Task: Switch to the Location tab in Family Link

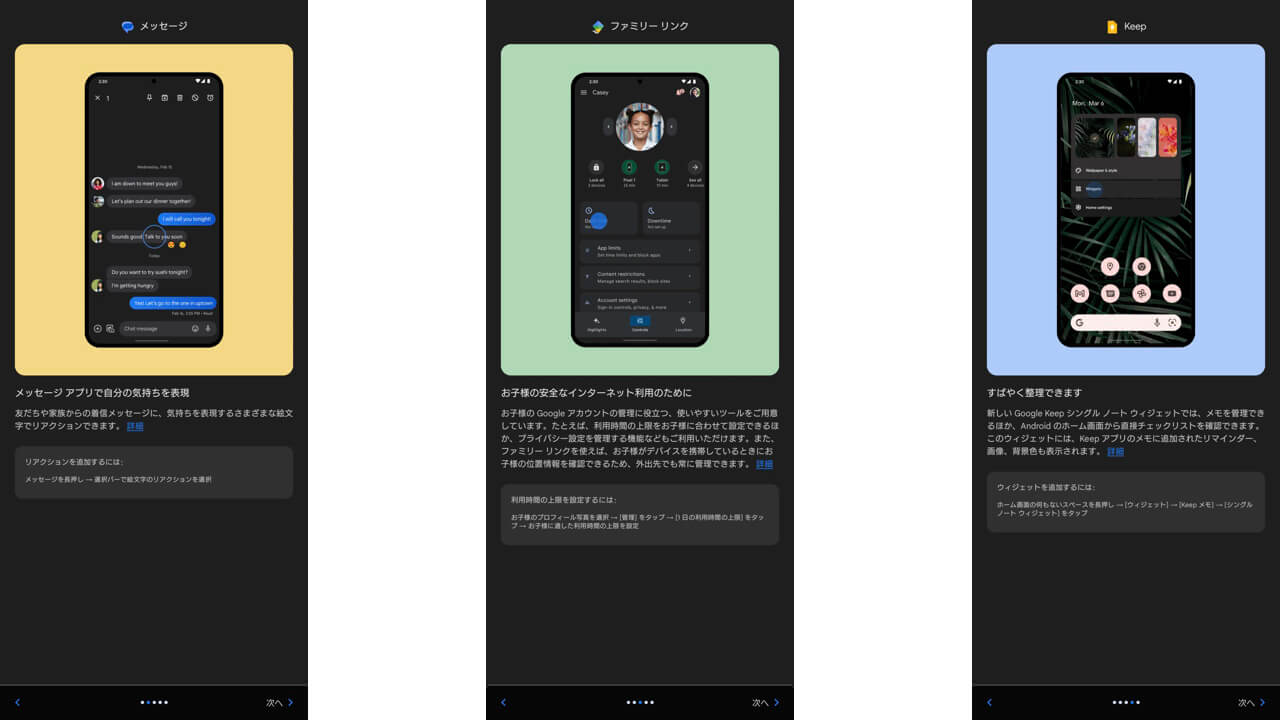Action: click(x=683, y=324)
